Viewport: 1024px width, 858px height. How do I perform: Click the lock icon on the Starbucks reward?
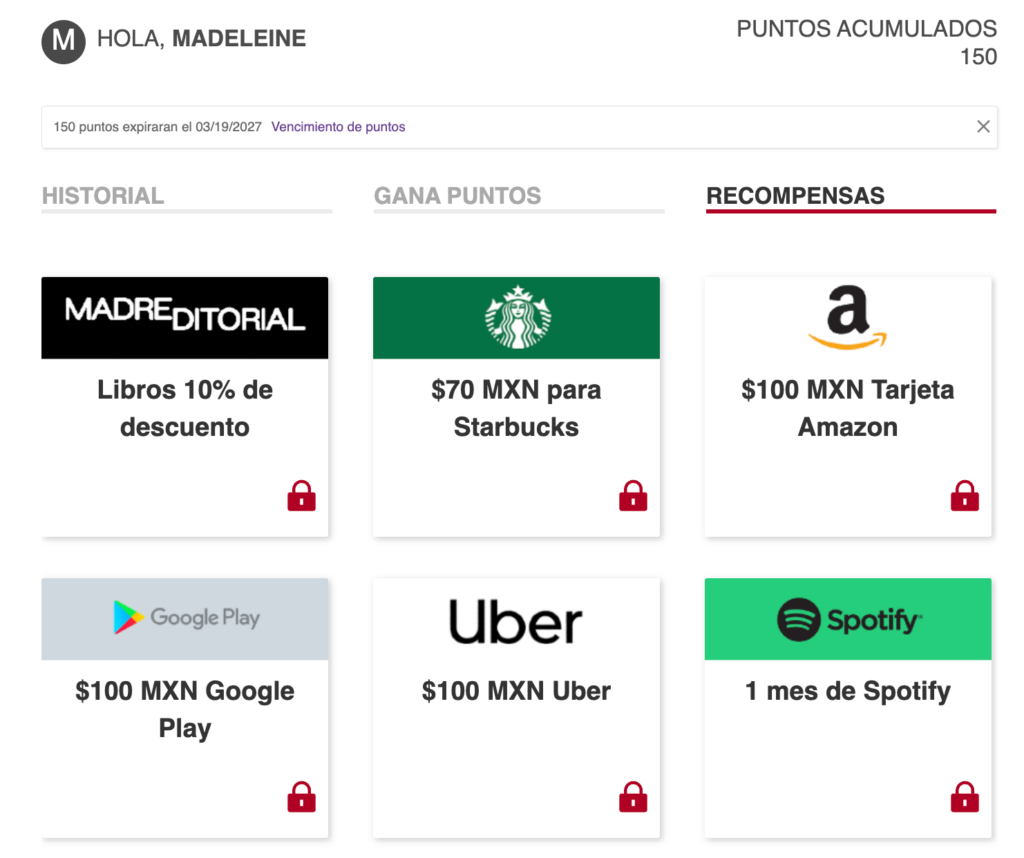tap(633, 495)
